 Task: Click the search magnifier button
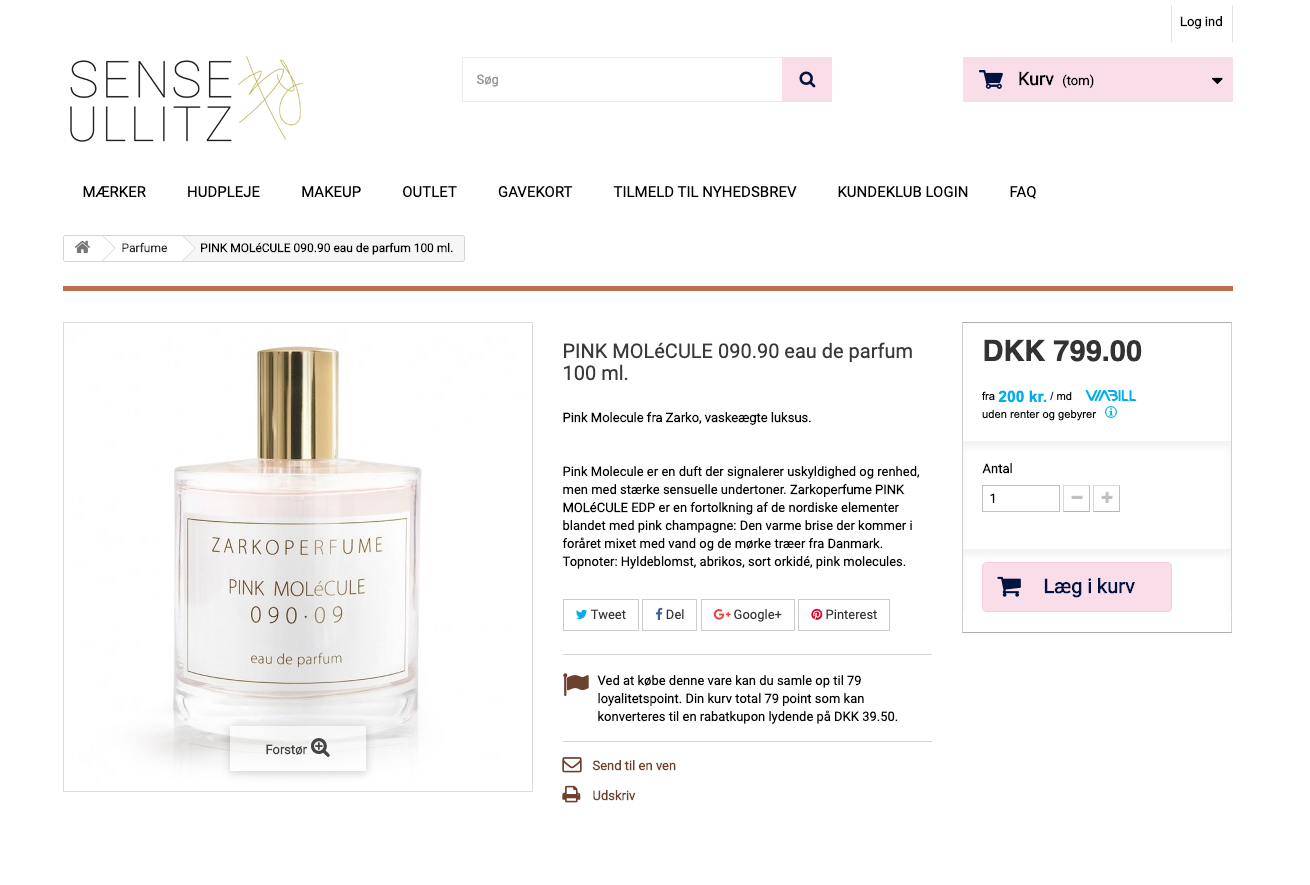(807, 80)
